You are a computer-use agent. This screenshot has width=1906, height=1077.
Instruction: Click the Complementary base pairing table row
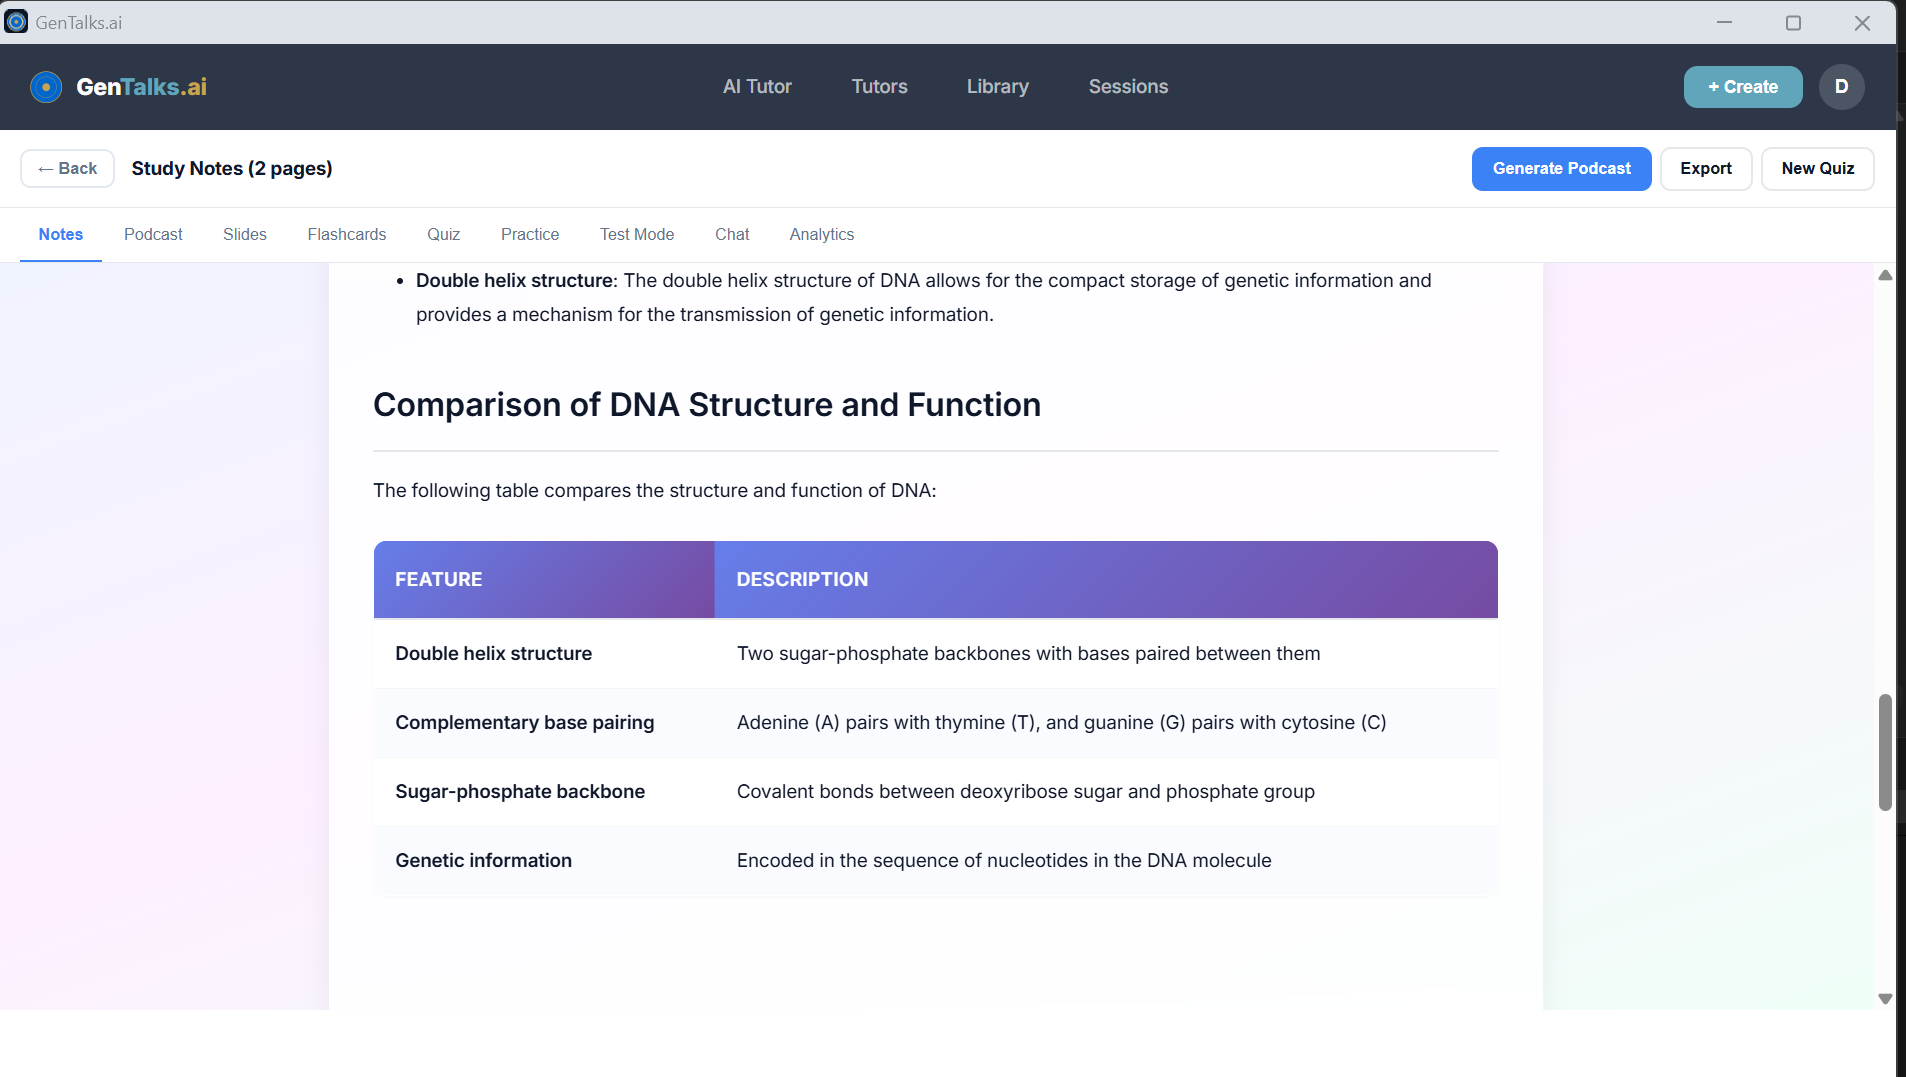tap(935, 722)
